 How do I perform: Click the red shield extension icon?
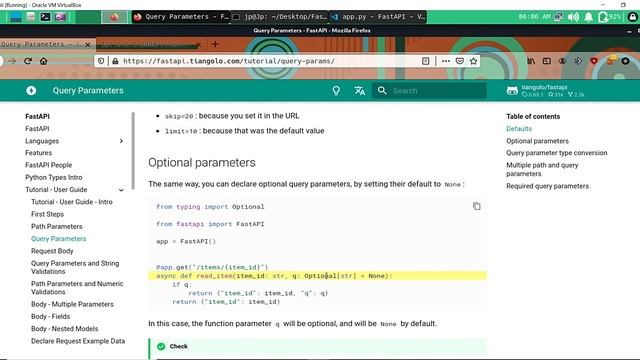594,61
